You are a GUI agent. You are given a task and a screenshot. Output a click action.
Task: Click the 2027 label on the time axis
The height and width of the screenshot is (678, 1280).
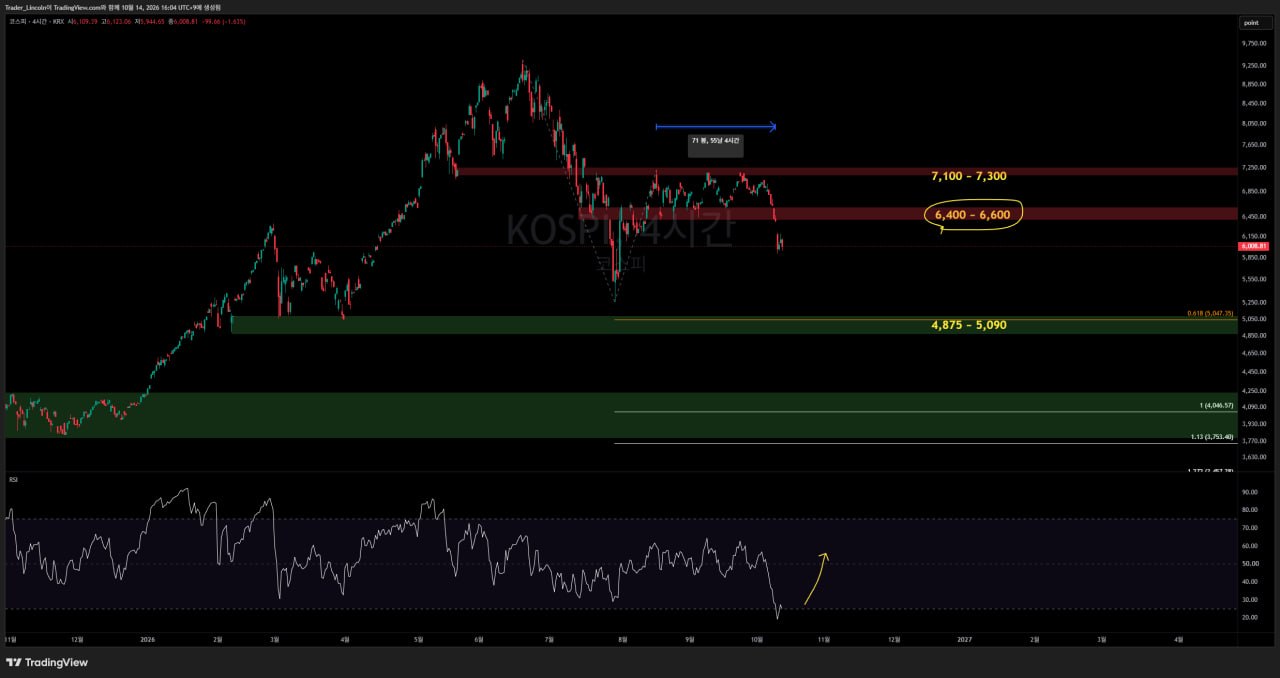[x=964, y=638]
